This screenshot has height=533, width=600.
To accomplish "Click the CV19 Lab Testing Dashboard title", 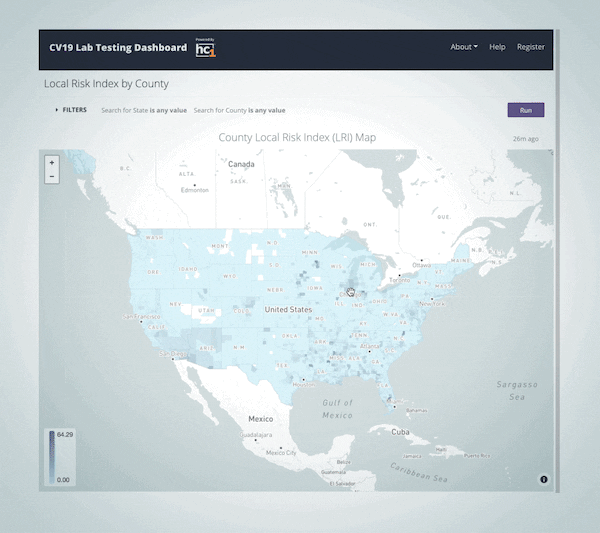I will pyautogui.click(x=118, y=47).
